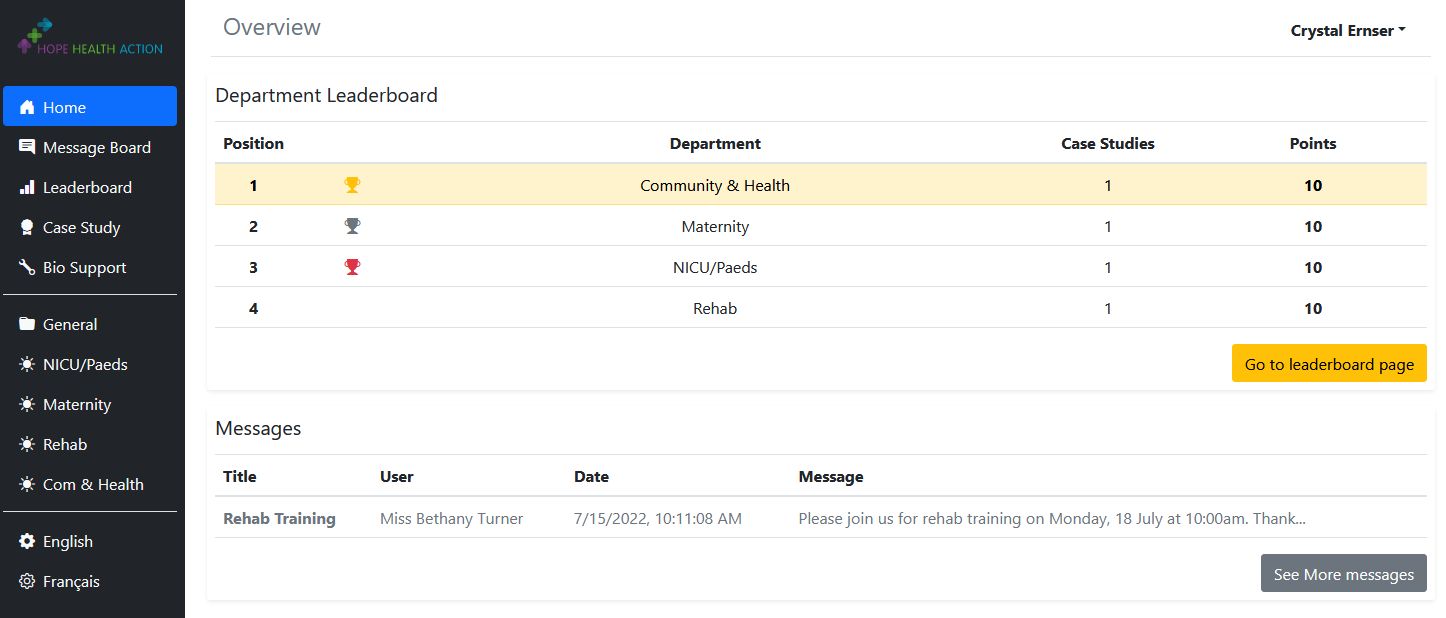Click the Overview page heading
The height and width of the screenshot is (618, 1446).
(x=272, y=27)
